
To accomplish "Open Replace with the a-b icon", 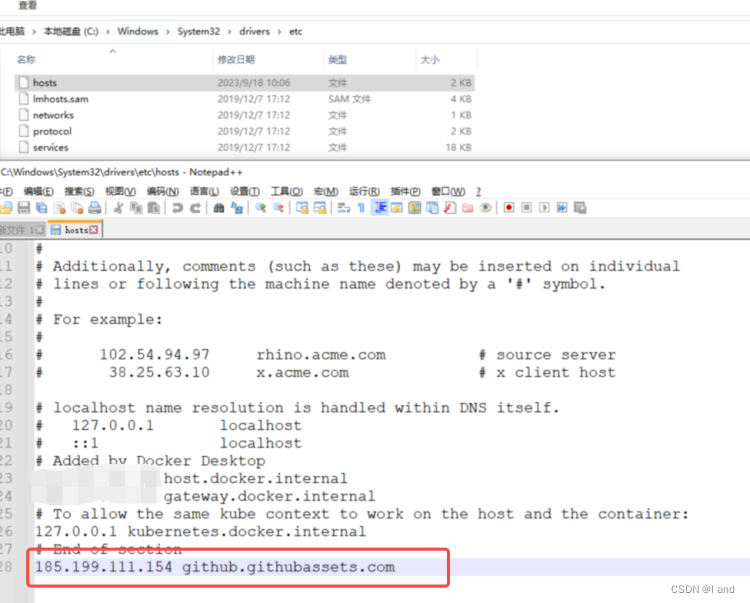I will [x=237, y=208].
